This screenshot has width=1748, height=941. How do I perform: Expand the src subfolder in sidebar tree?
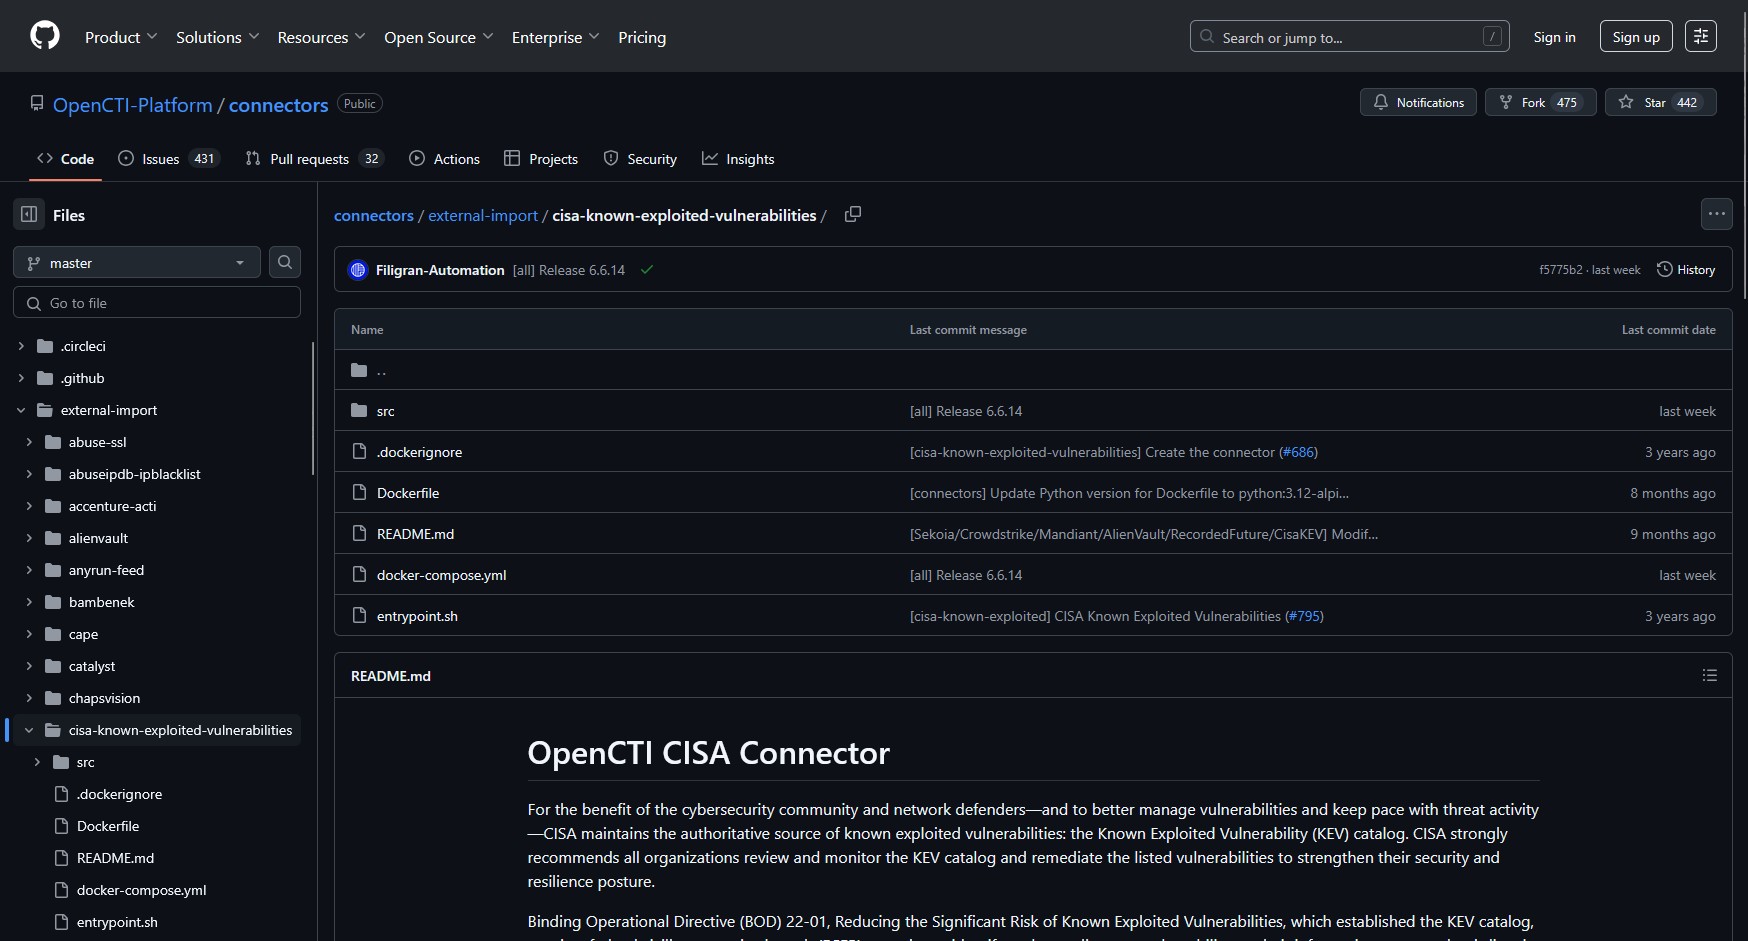pos(37,762)
